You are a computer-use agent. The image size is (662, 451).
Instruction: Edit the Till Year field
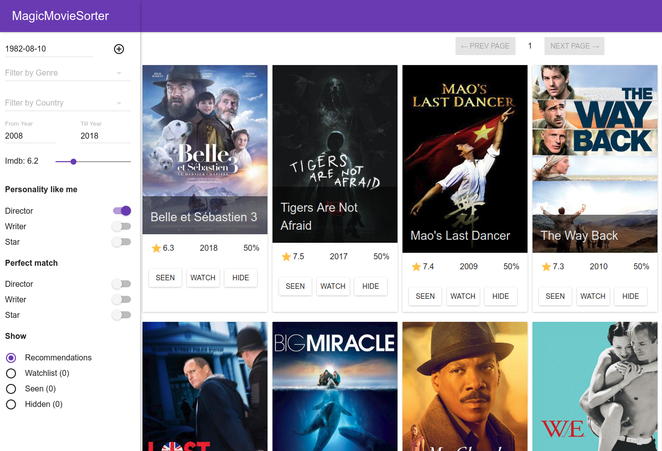point(106,136)
